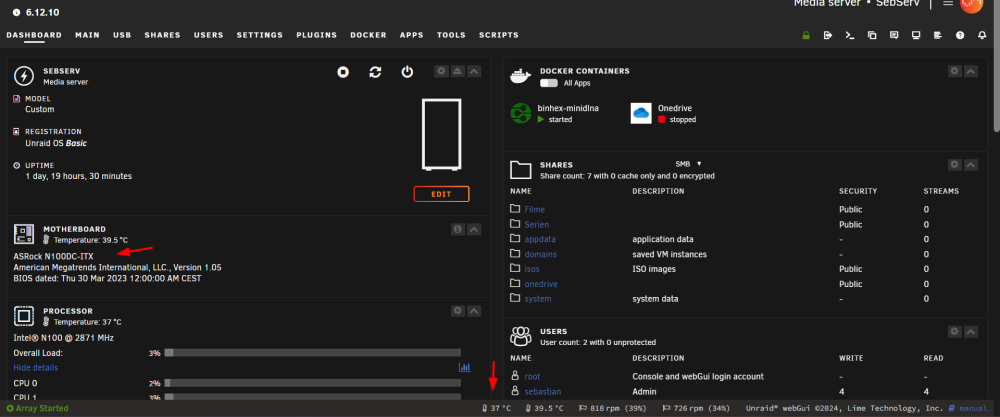
Task: Click the case model thumbnail
Action: [441, 134]
